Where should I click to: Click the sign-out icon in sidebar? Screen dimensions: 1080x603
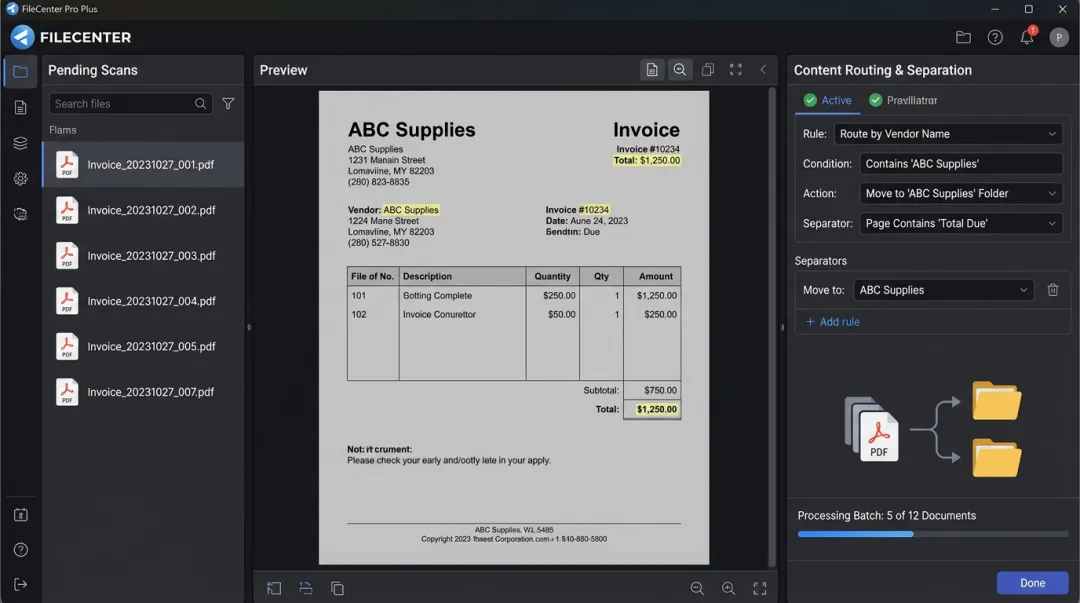(x=20, y=584)
